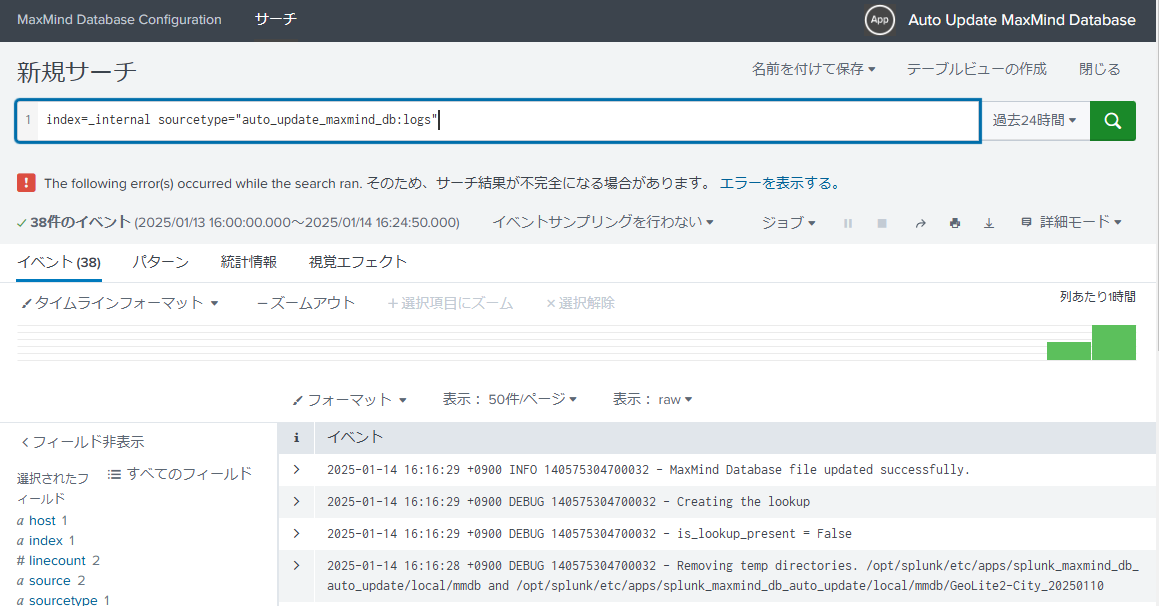The width and height of the screenshot is (1159, 606).
Task: Click the Auto Update MaxMind Database app icon
Action: pyautogui.click(x=879, y=19)
